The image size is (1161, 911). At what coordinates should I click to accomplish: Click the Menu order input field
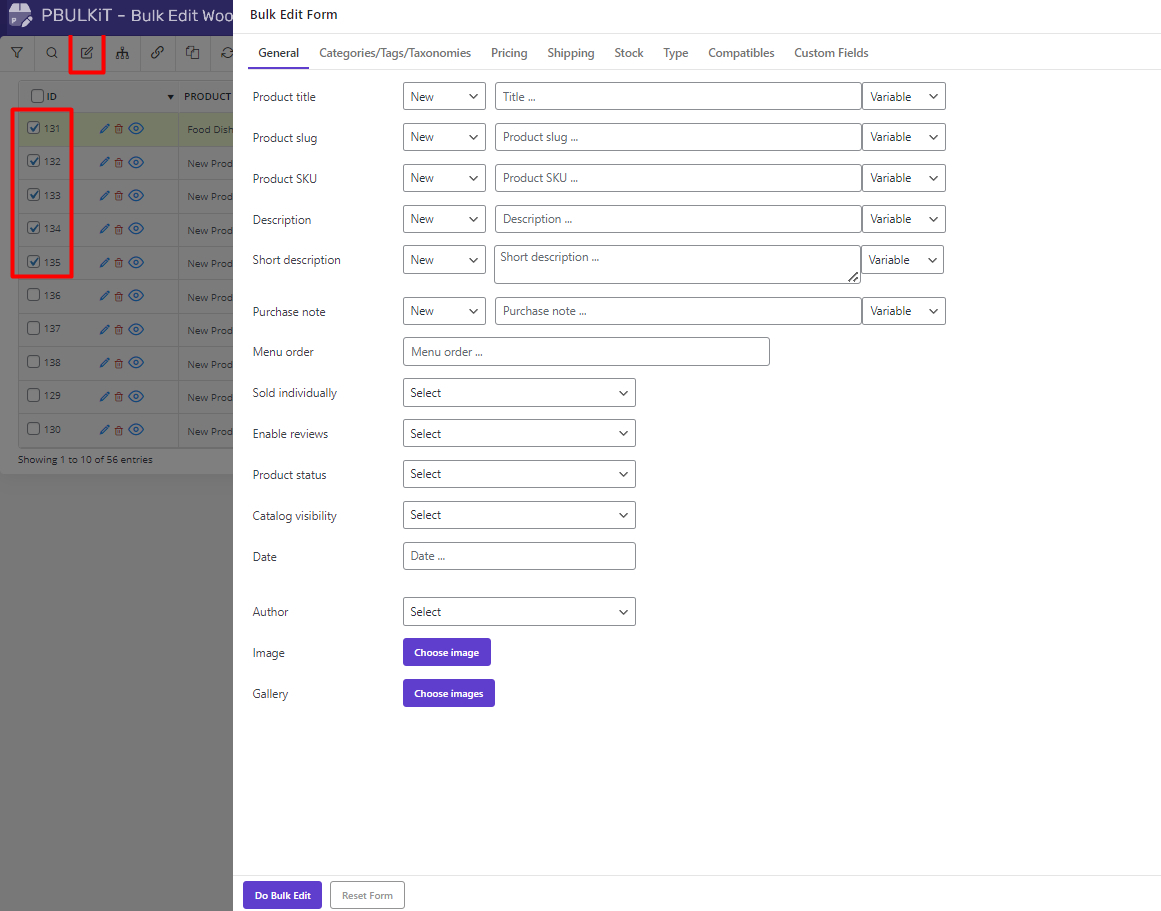(586, 351)
